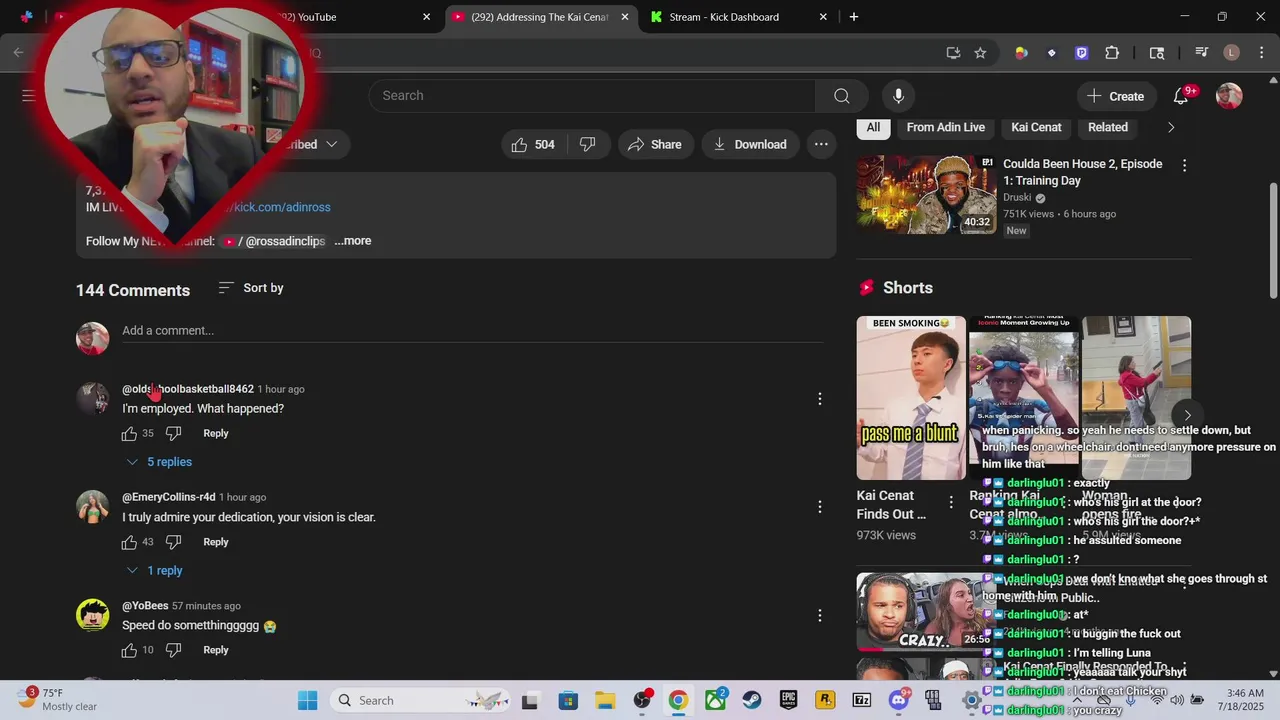Open Discord from the taskbar
The image size is (1280, 720).
(899, 700)
